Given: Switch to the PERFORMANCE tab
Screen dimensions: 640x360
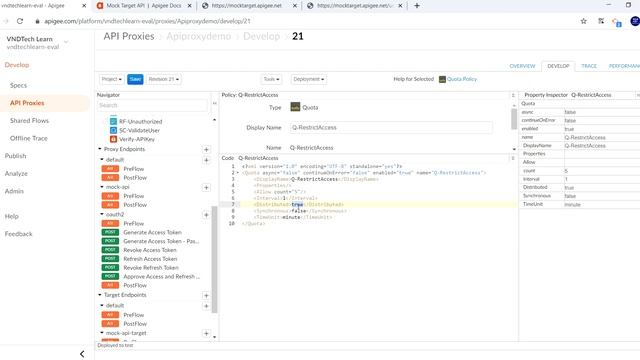Looking at the screenshot, I should [624, 66].
